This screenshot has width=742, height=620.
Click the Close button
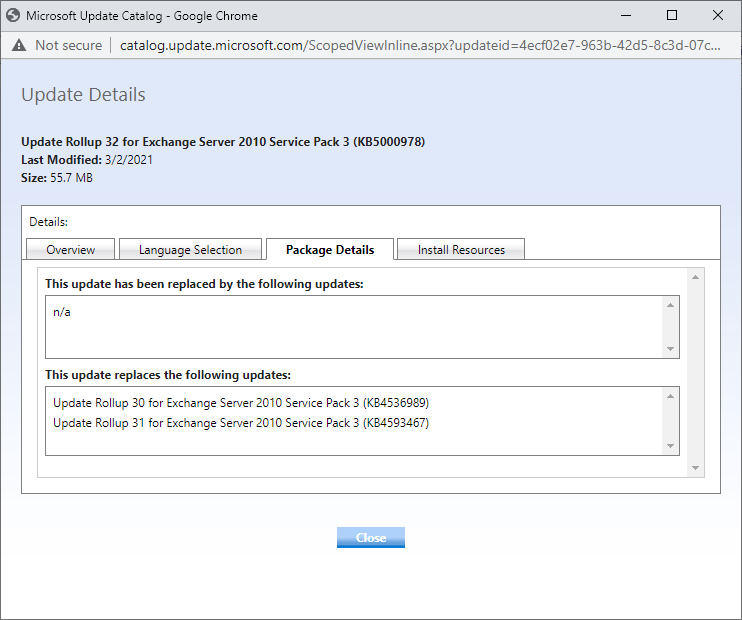(371, 538)
